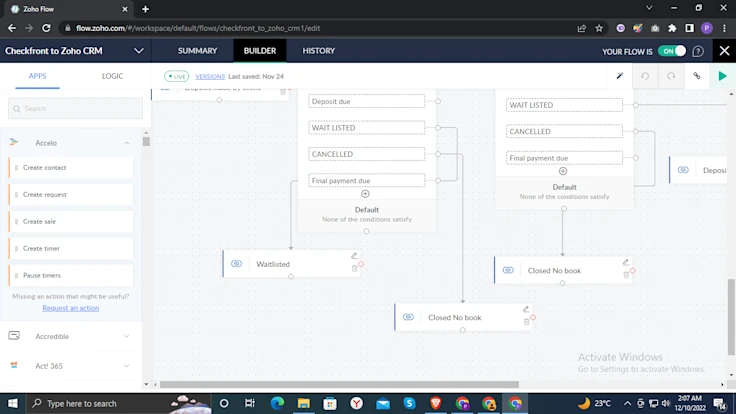Click the Waitlisted node Zoho CRM icon
Screen dimensions: 736x414
[x=237, y=264]
